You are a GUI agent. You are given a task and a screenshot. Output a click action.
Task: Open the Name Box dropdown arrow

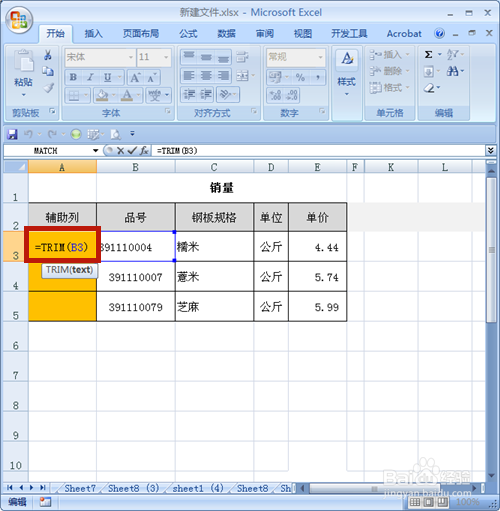[x=95, y=151]
